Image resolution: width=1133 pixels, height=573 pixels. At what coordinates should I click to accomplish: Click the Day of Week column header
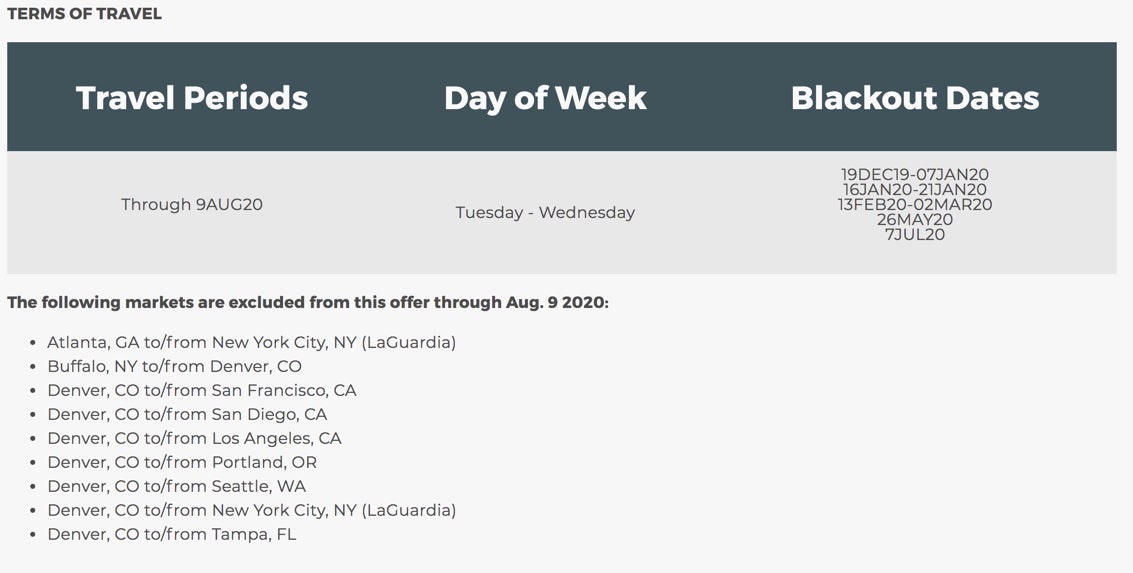pyautogui.click(x=545, y=97)
